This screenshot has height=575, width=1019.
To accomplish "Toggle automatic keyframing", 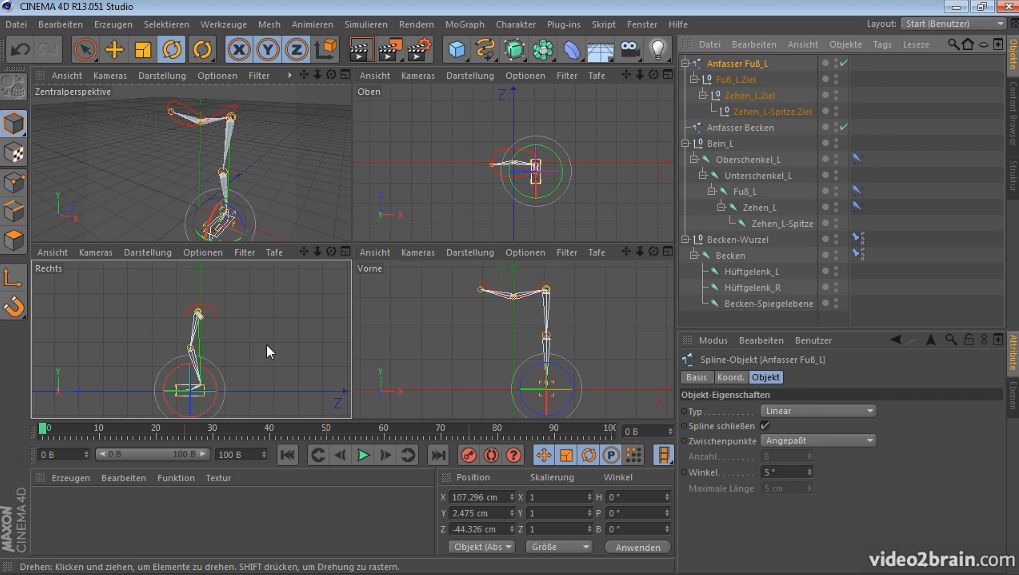I will coord(491,455).
